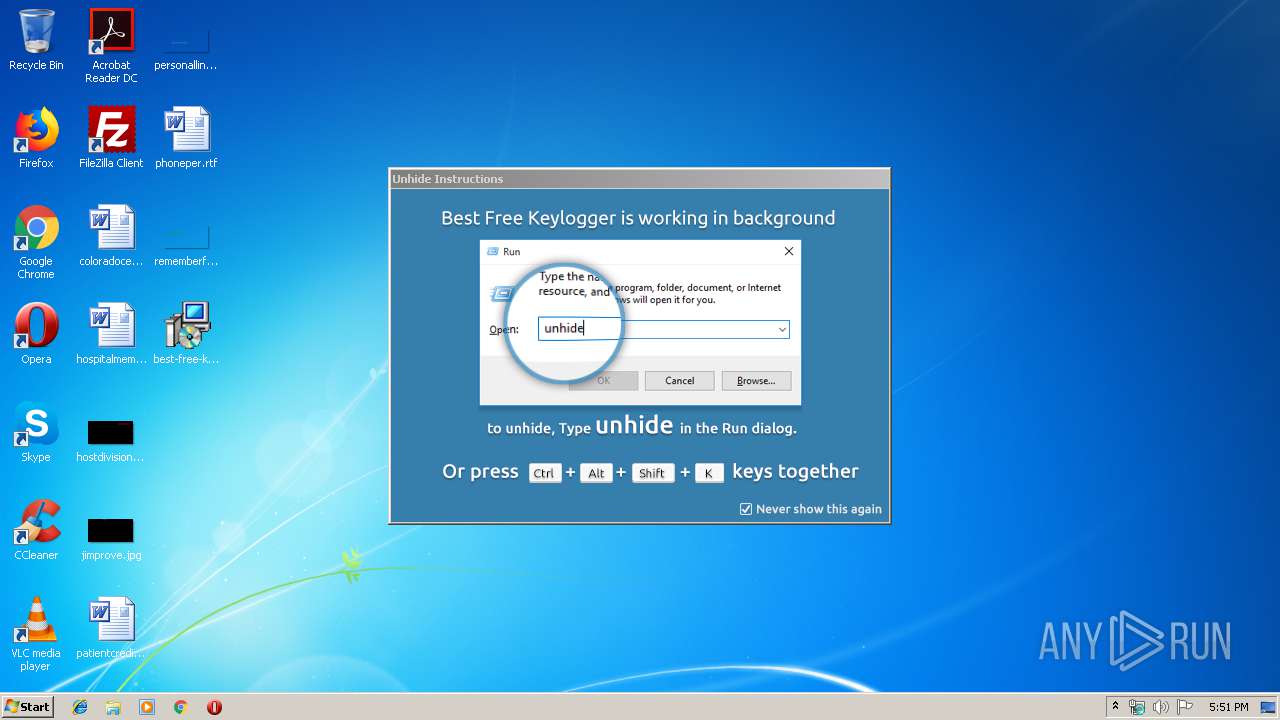This screenshot has width=1280, height=720.
Task: Open Action Center flag icon
Action: [x=1185, y=707]
